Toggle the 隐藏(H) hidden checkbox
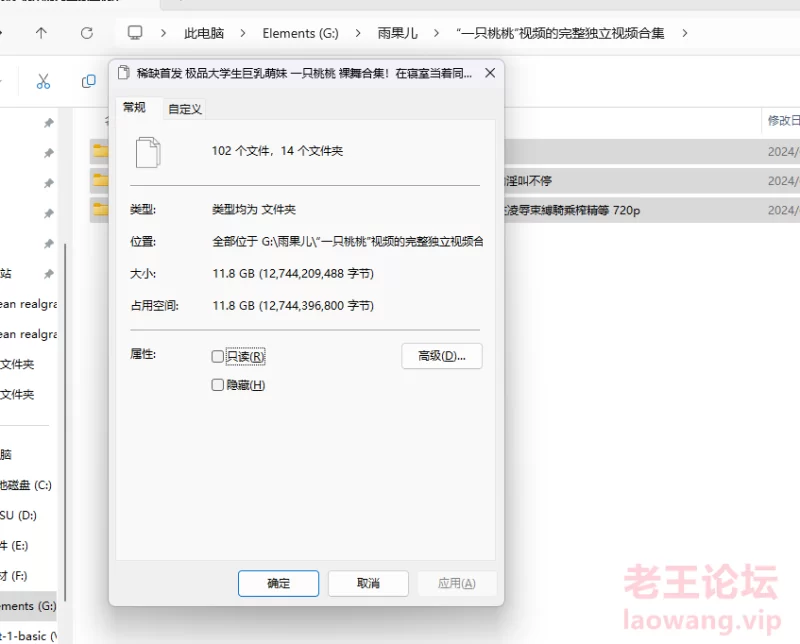800x644 pixels. 217,385
